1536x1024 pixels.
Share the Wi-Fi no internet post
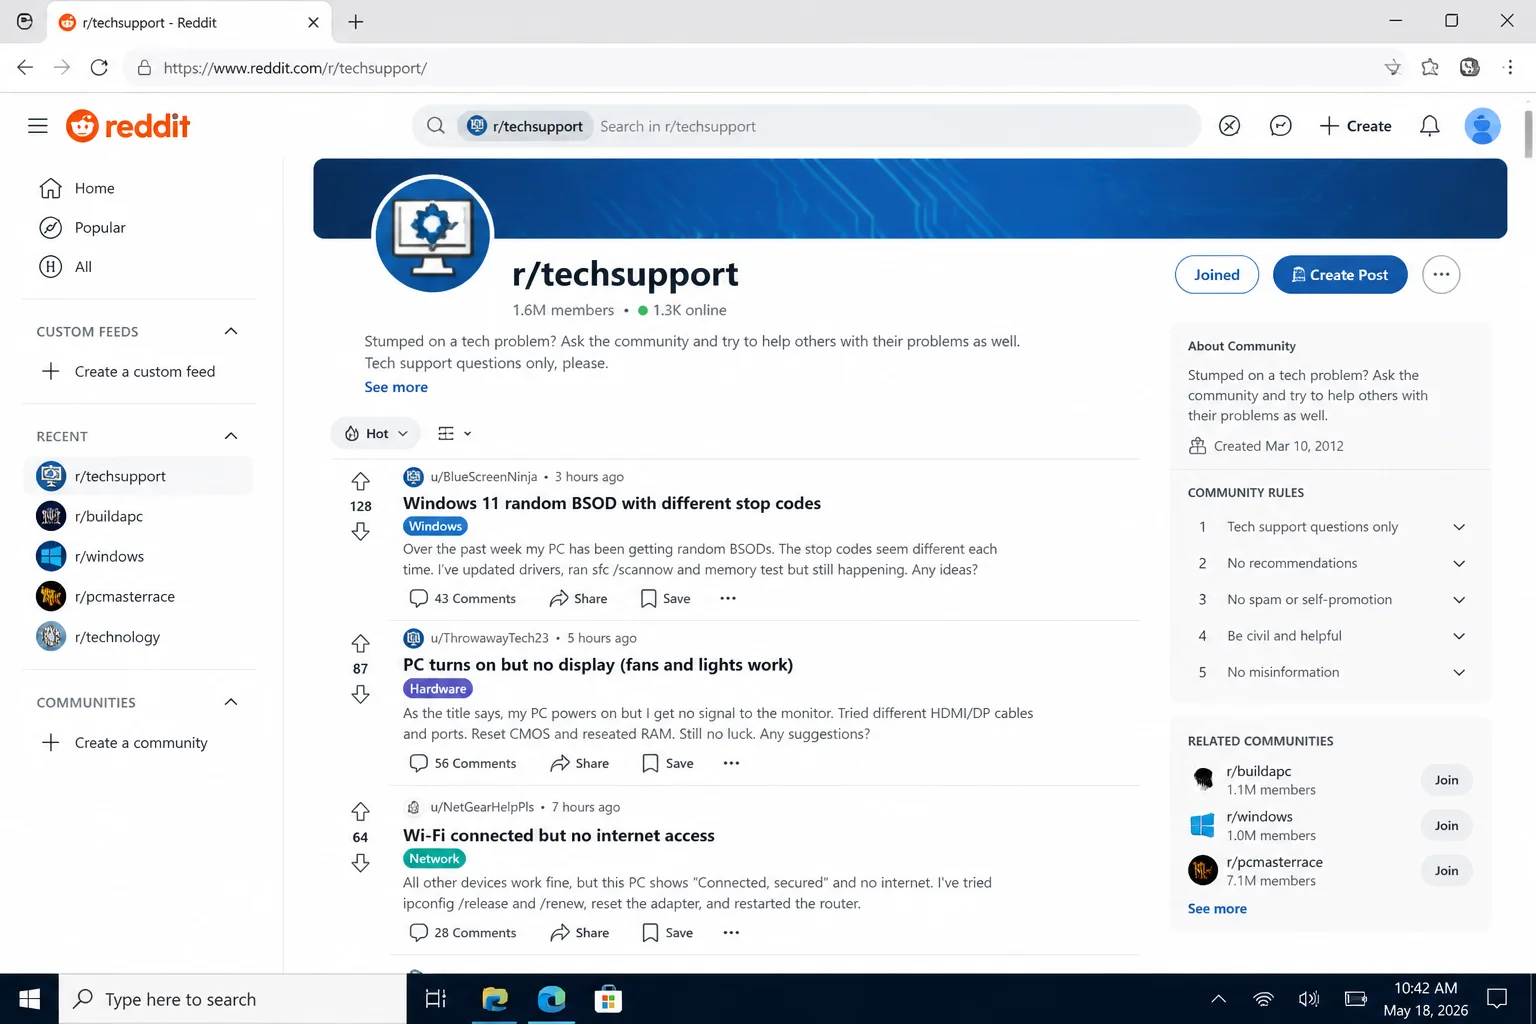(x=579, y=932)
